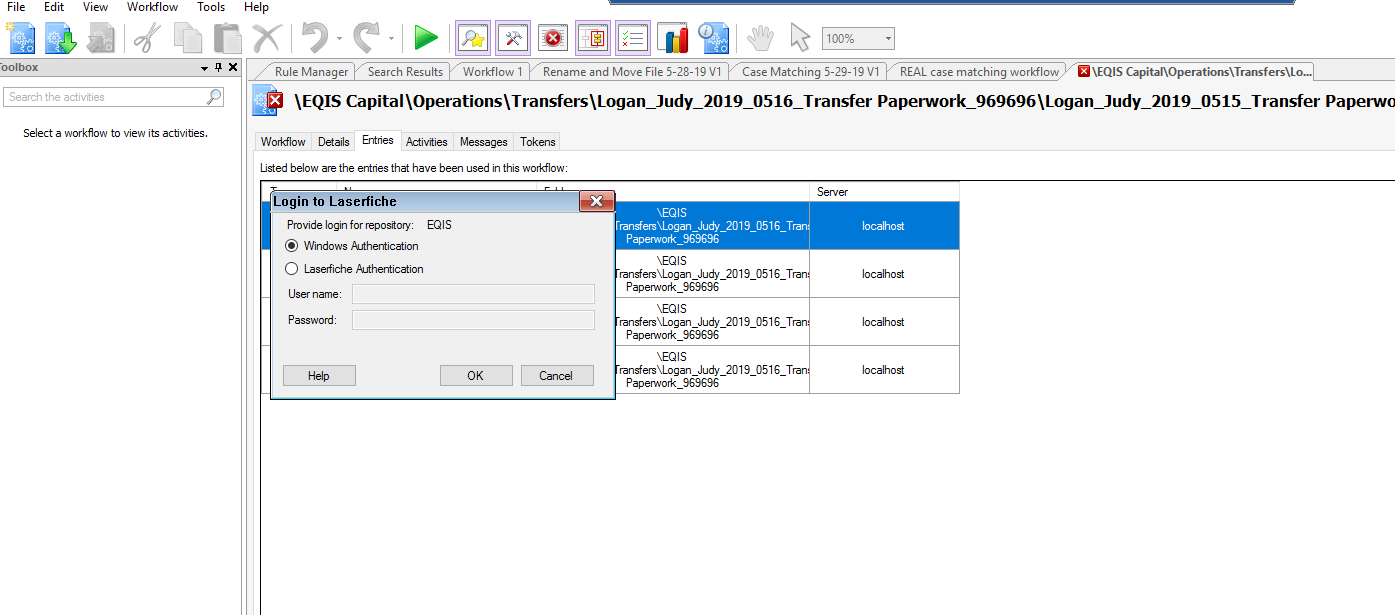Select the Laserfiche Authentication radio button
The width and height of the screenshot is (1395, 615).
(292, 269)
